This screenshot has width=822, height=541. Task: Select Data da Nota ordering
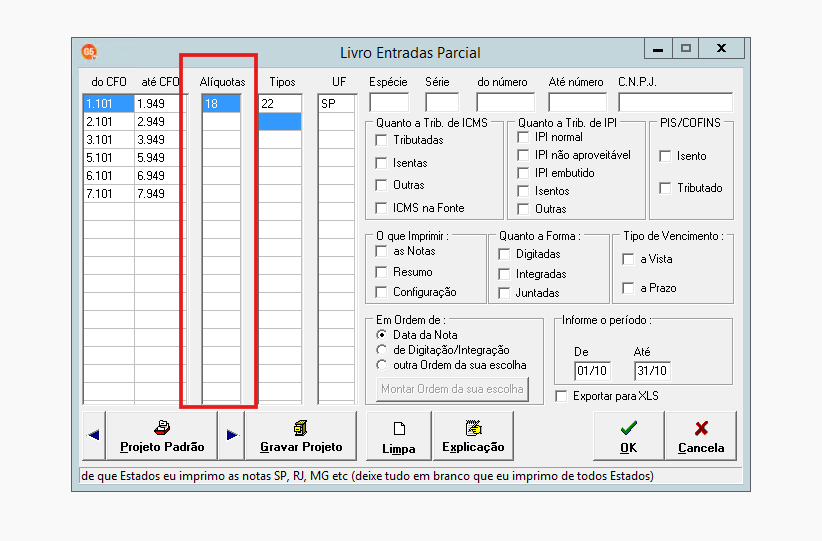(x=382, y=334)
